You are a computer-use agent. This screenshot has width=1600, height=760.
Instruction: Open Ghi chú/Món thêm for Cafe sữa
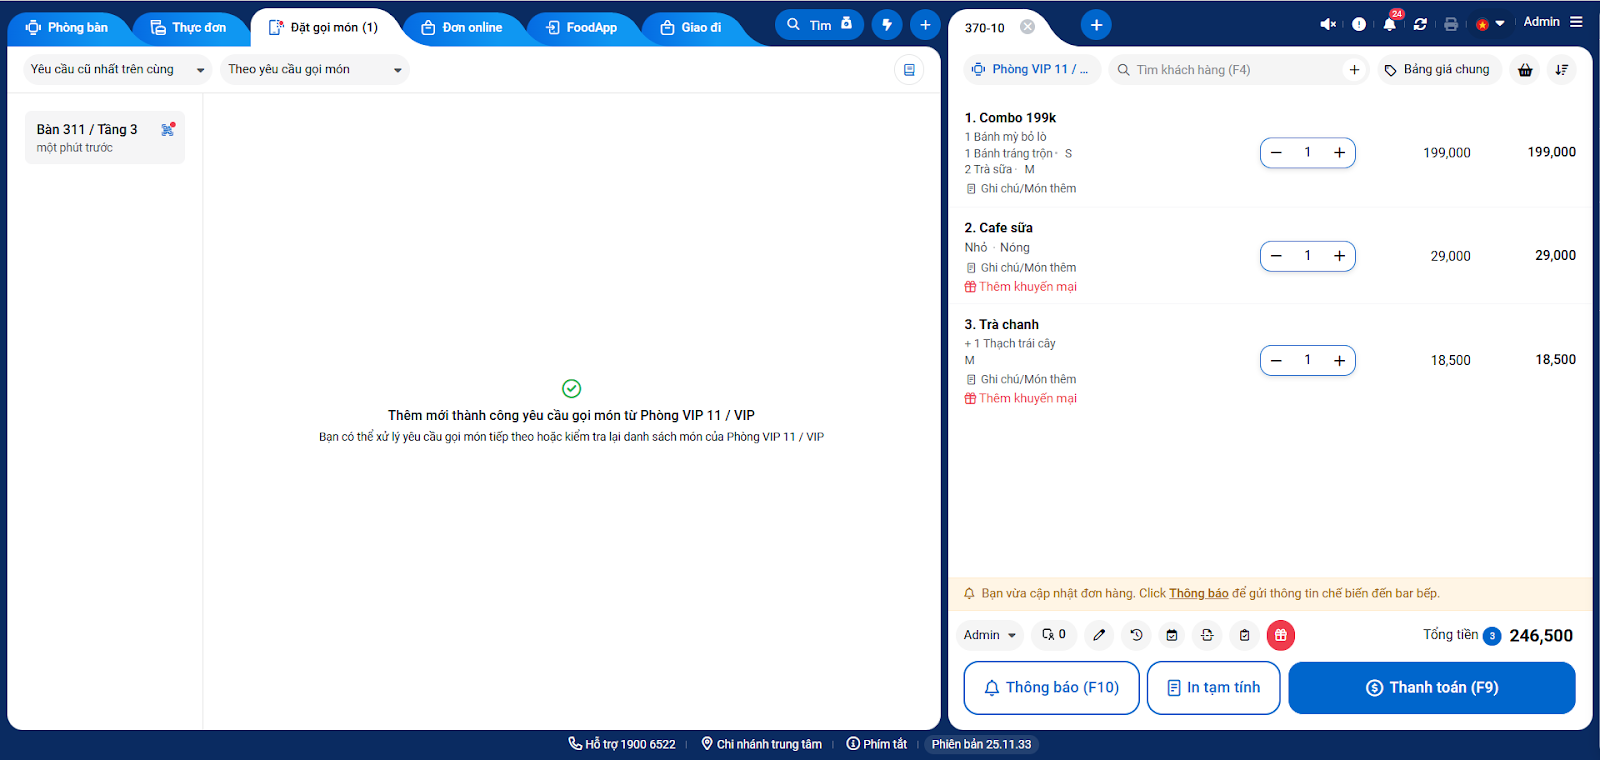[1022, 268]
